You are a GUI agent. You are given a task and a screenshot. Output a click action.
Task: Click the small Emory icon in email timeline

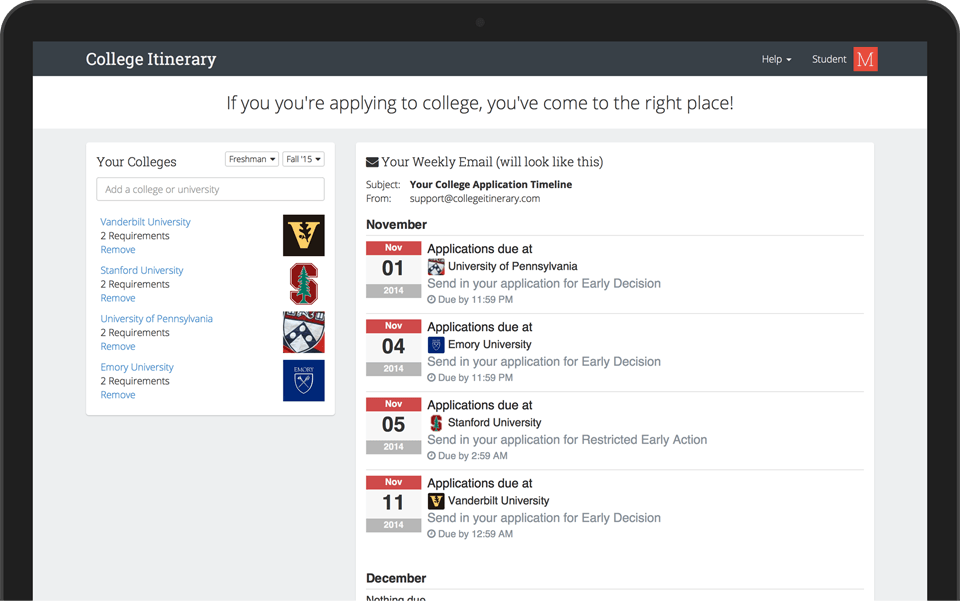(436, 345)
